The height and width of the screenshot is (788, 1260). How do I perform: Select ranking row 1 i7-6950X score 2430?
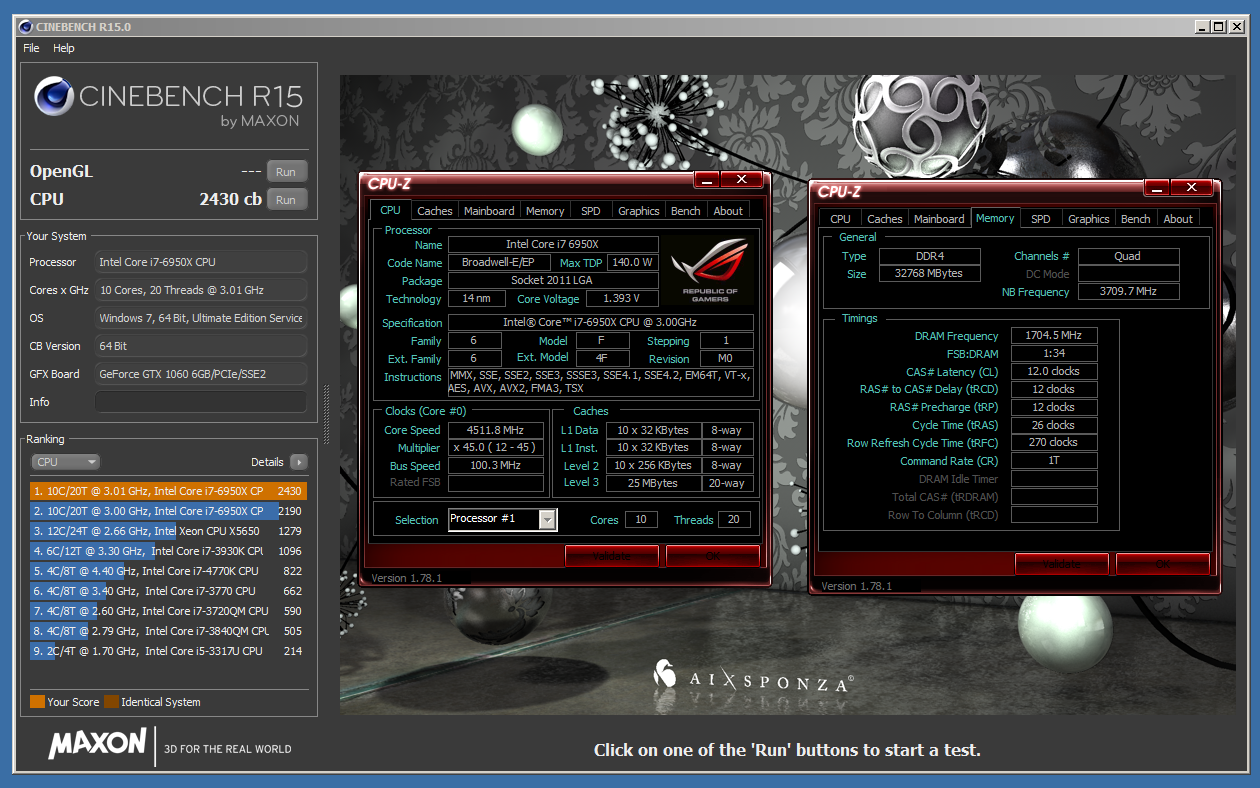(168, 491)
